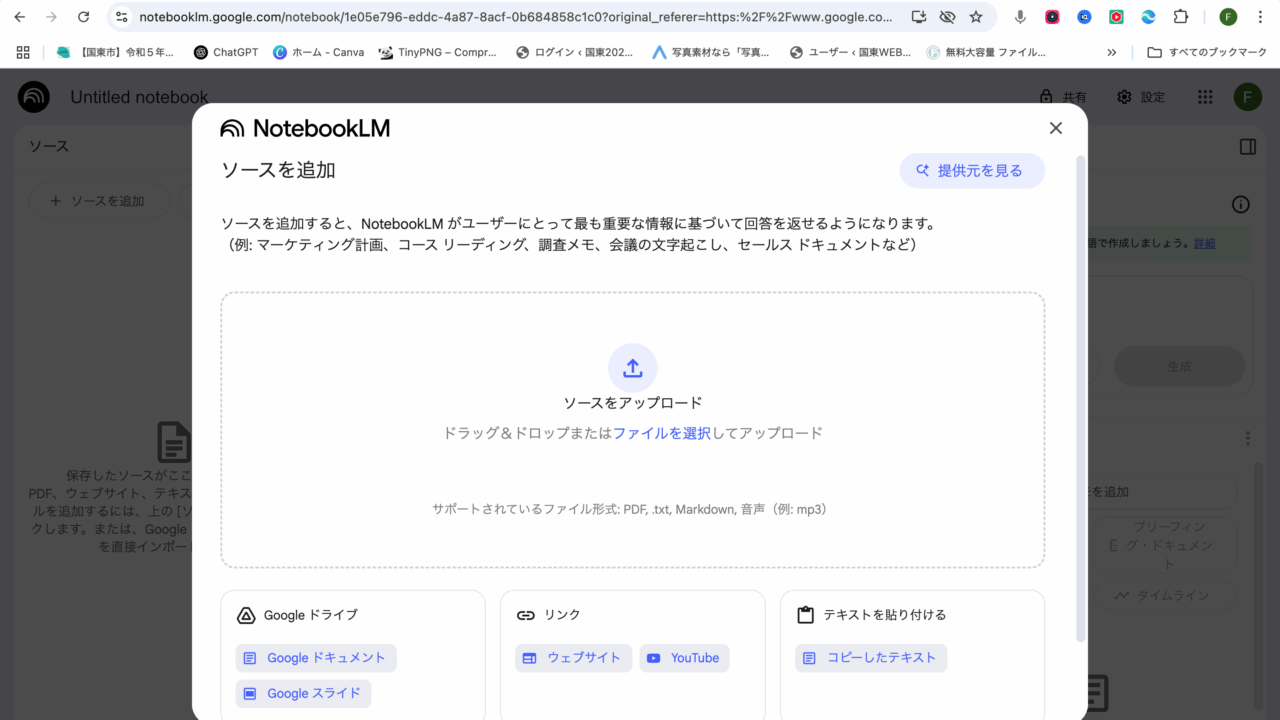Choose Google ドキュメント source

point(316,658)
